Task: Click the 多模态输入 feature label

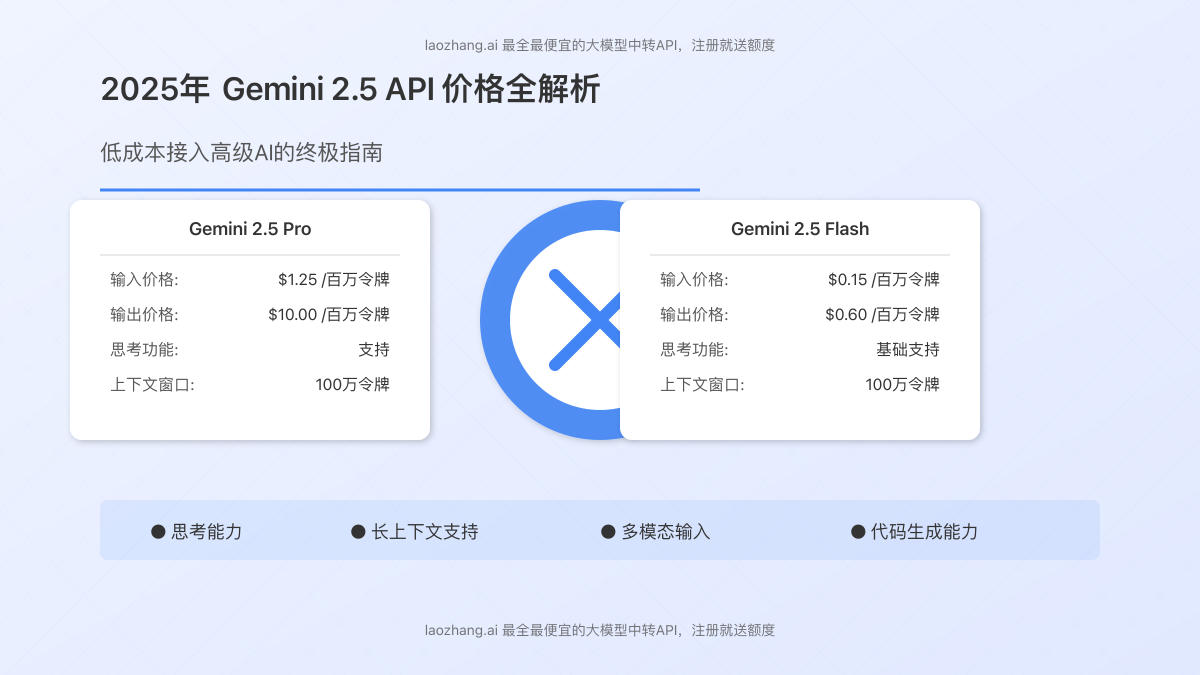Action: [666, 532]
